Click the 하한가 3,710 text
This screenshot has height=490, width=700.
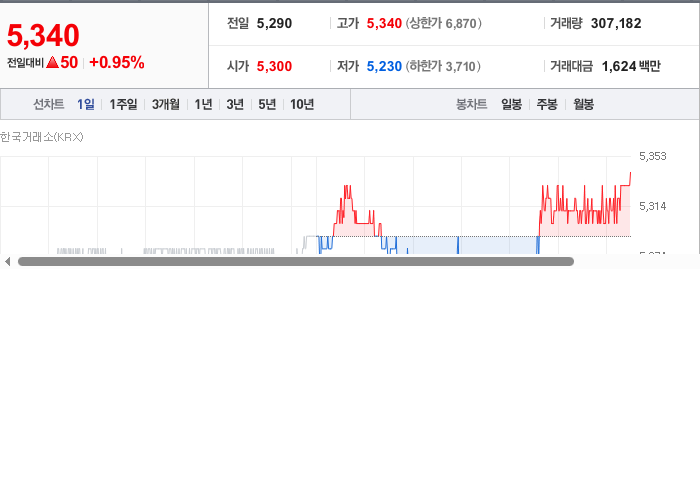click(443, 66)
